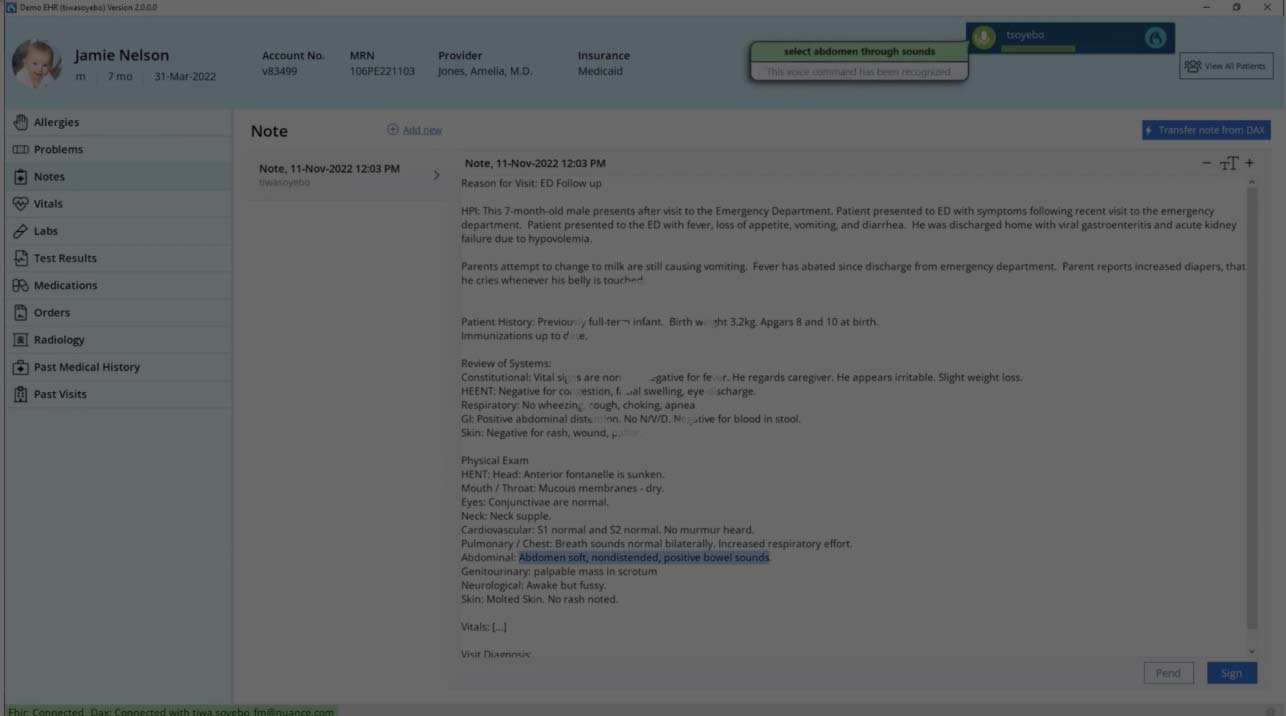
Task: Open Past Visits section
Action: click(x=117, y=394)
